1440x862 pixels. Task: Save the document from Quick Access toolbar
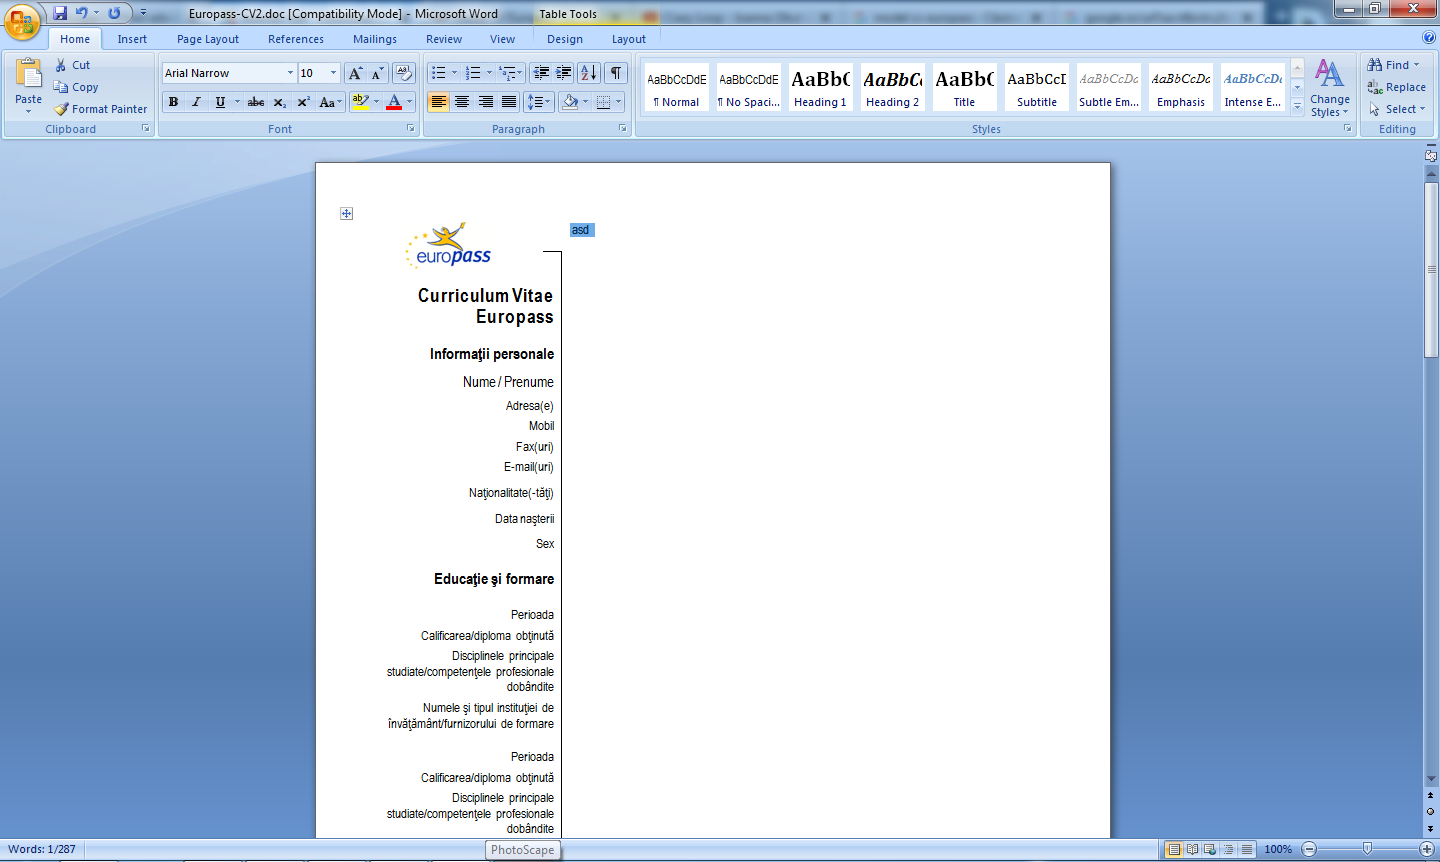60,13
